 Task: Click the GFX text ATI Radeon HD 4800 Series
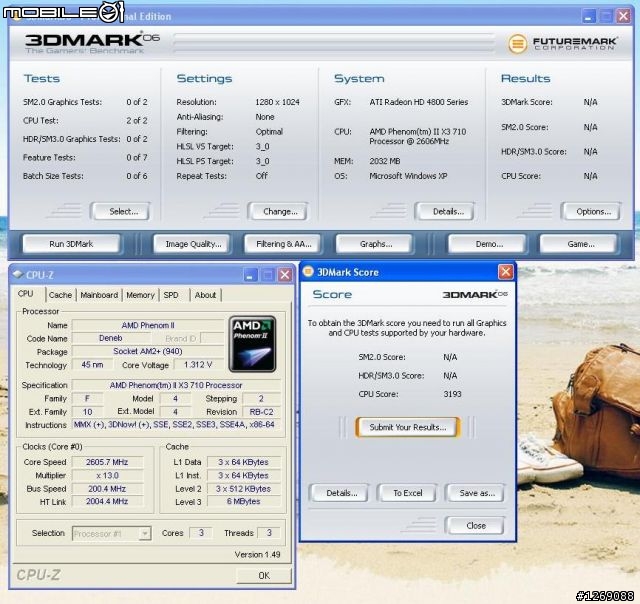click(419, 102)
